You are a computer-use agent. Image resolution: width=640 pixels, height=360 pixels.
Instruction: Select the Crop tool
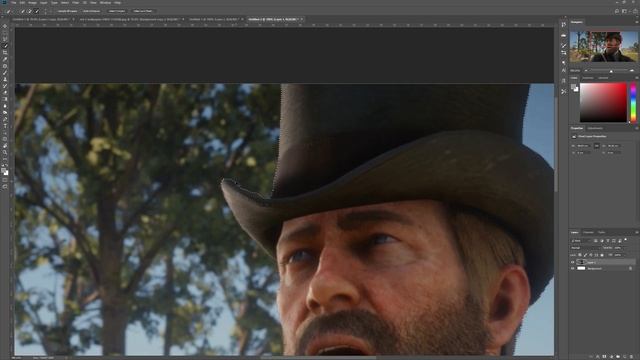pyautogui.click(x=5, y=52)
